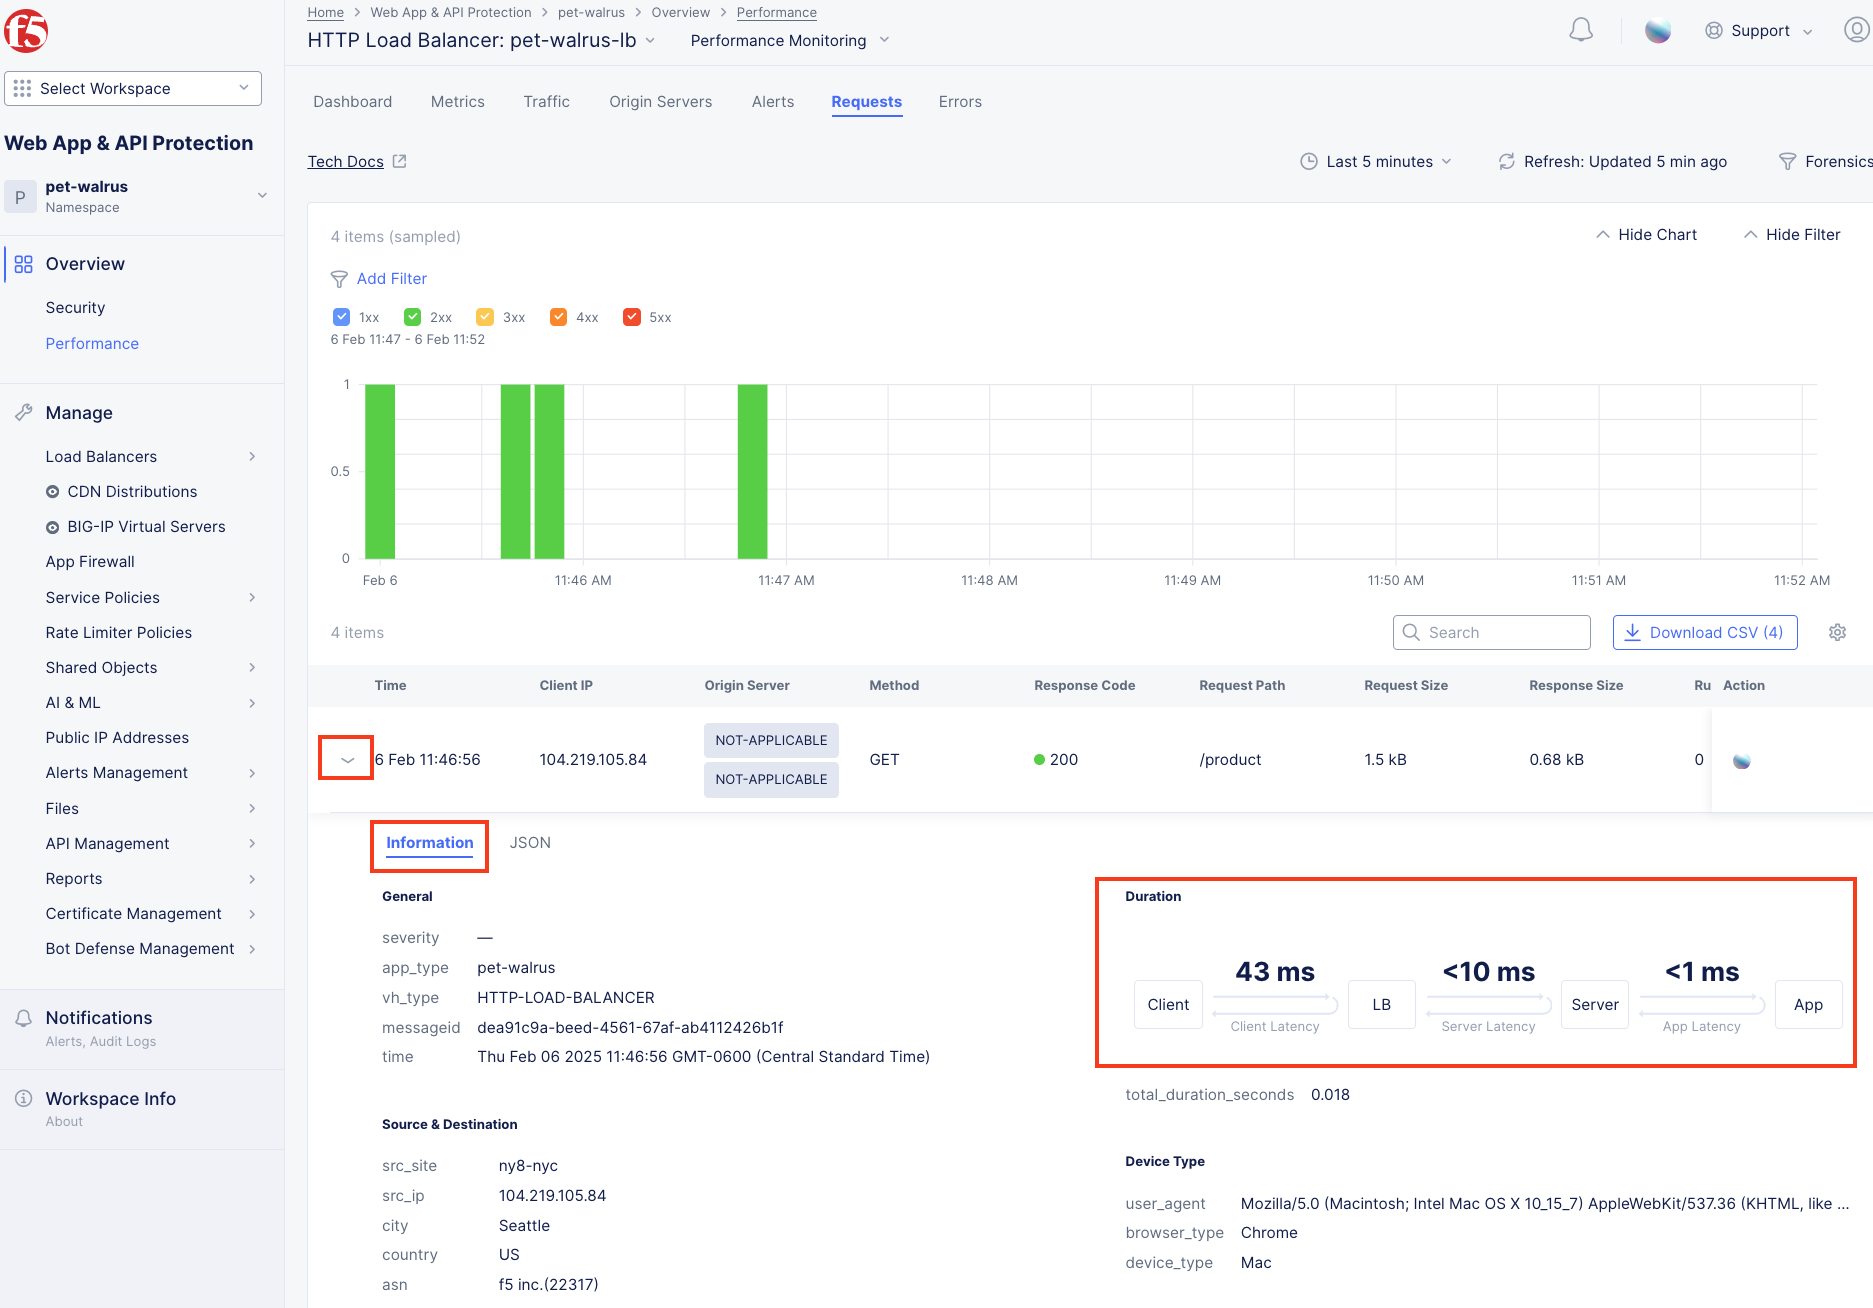Toggle the 3xx status checkbox
1873x1308 pixels.
tap(485, 317)
